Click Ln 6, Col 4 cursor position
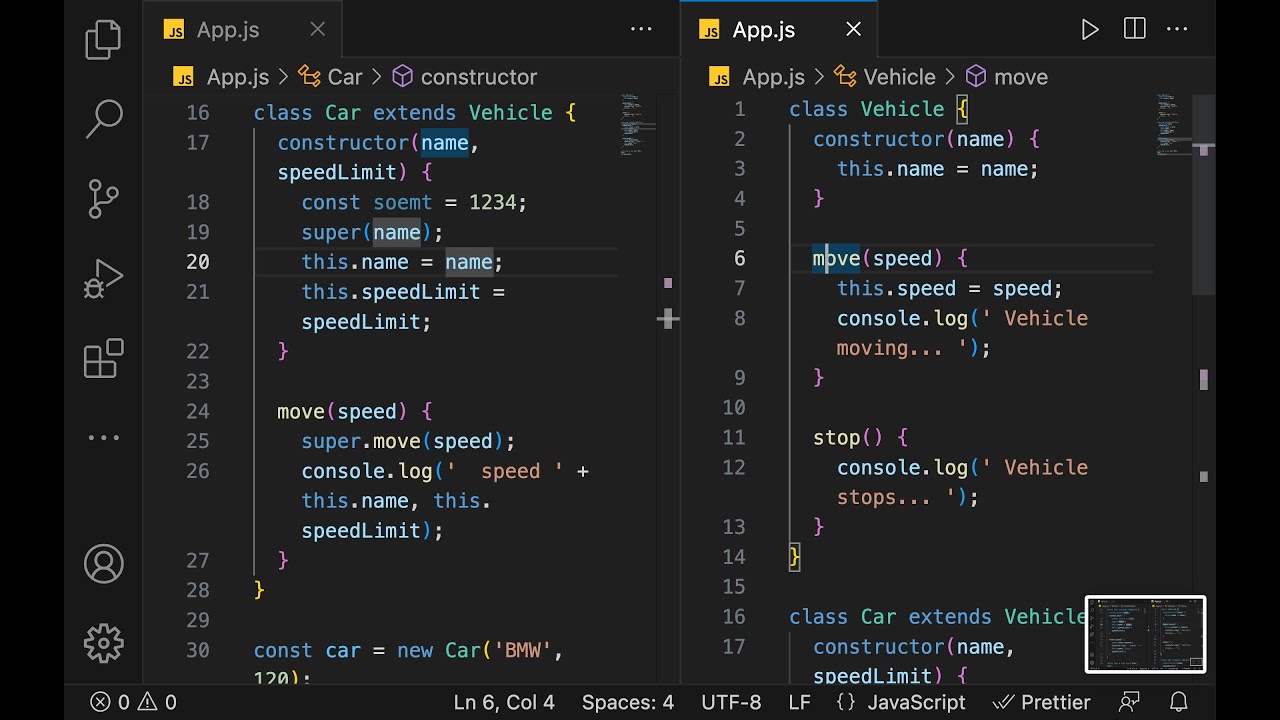The height and width of the screenshot is (720, 1280). pyautogui.click(x=504, y=702)
